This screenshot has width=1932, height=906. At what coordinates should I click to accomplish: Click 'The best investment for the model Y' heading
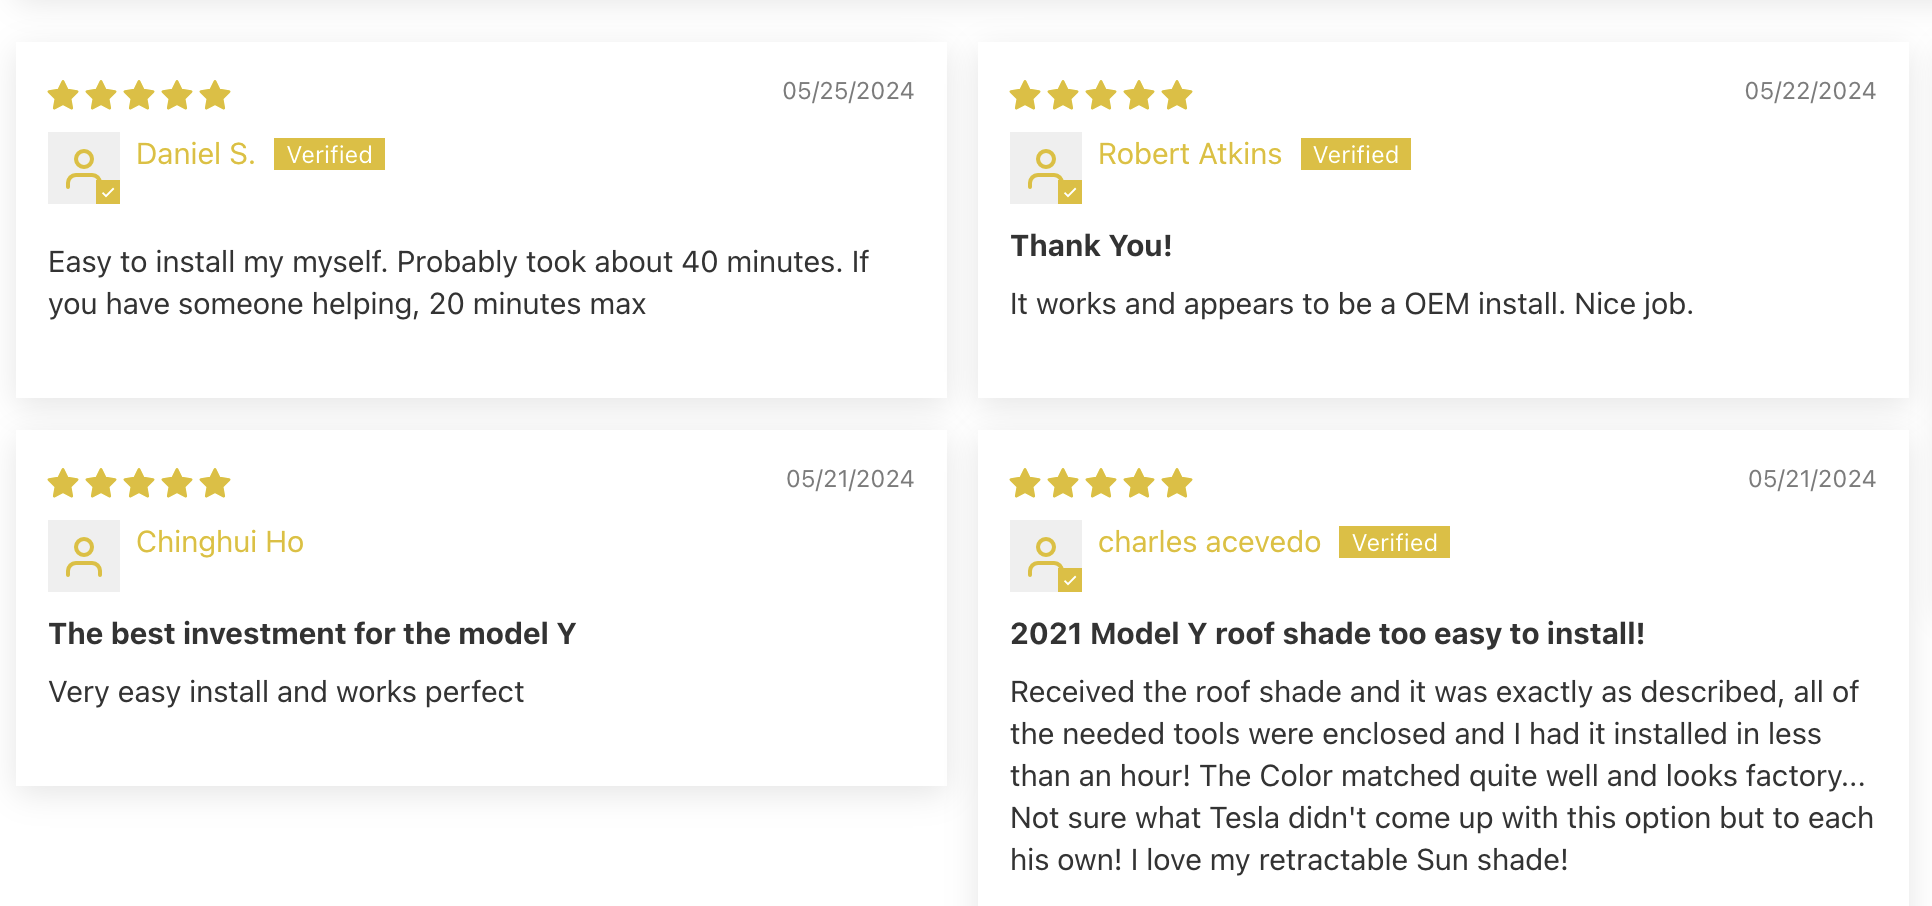312,634
